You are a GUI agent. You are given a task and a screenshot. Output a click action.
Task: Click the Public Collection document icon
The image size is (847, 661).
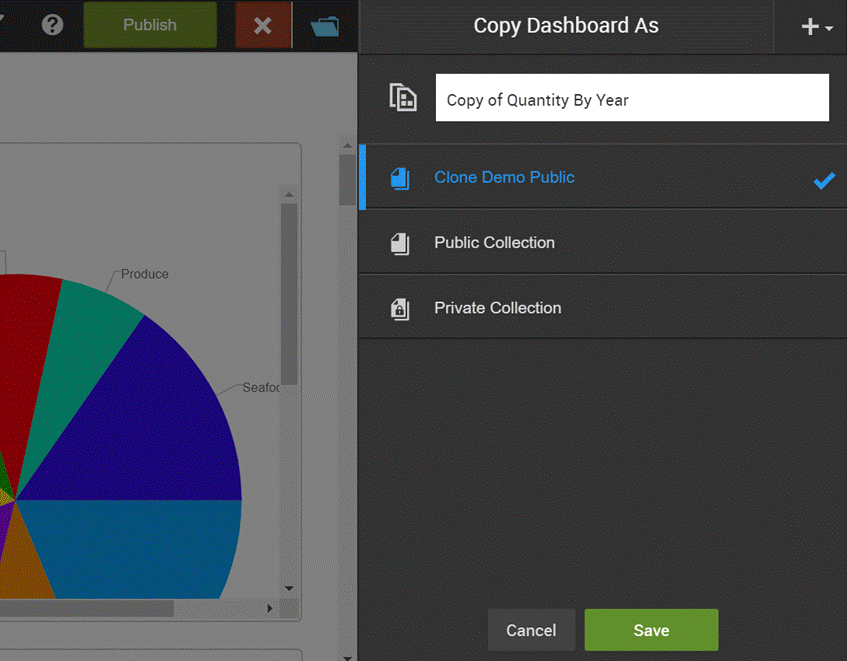[x=400, y=243]
